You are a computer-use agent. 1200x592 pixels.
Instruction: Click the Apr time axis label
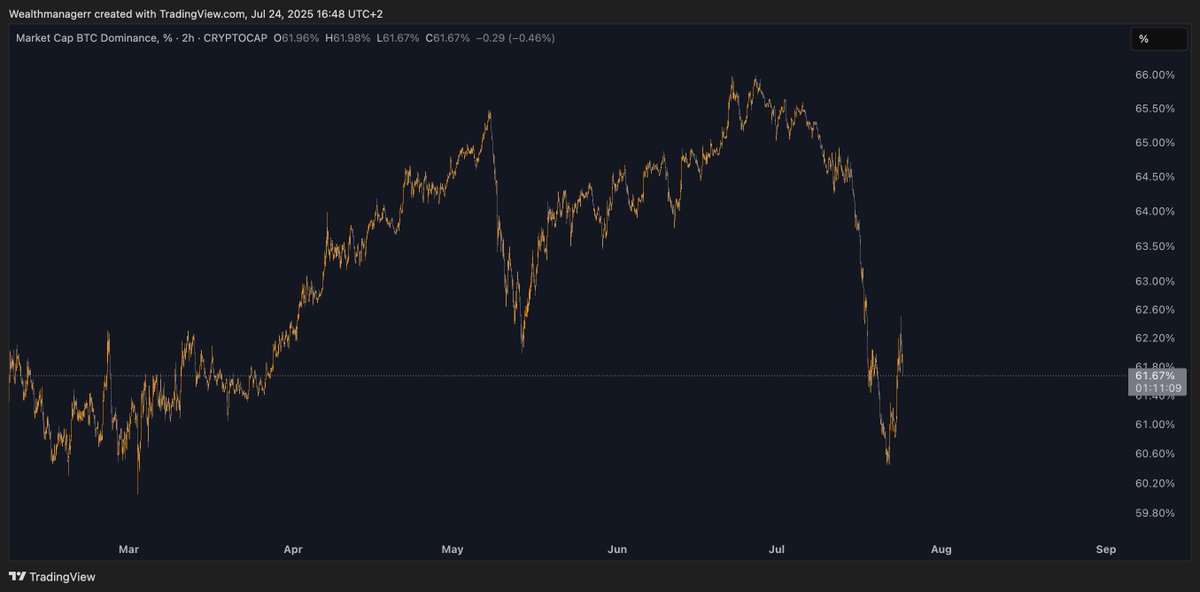click(x=293, y=549)
